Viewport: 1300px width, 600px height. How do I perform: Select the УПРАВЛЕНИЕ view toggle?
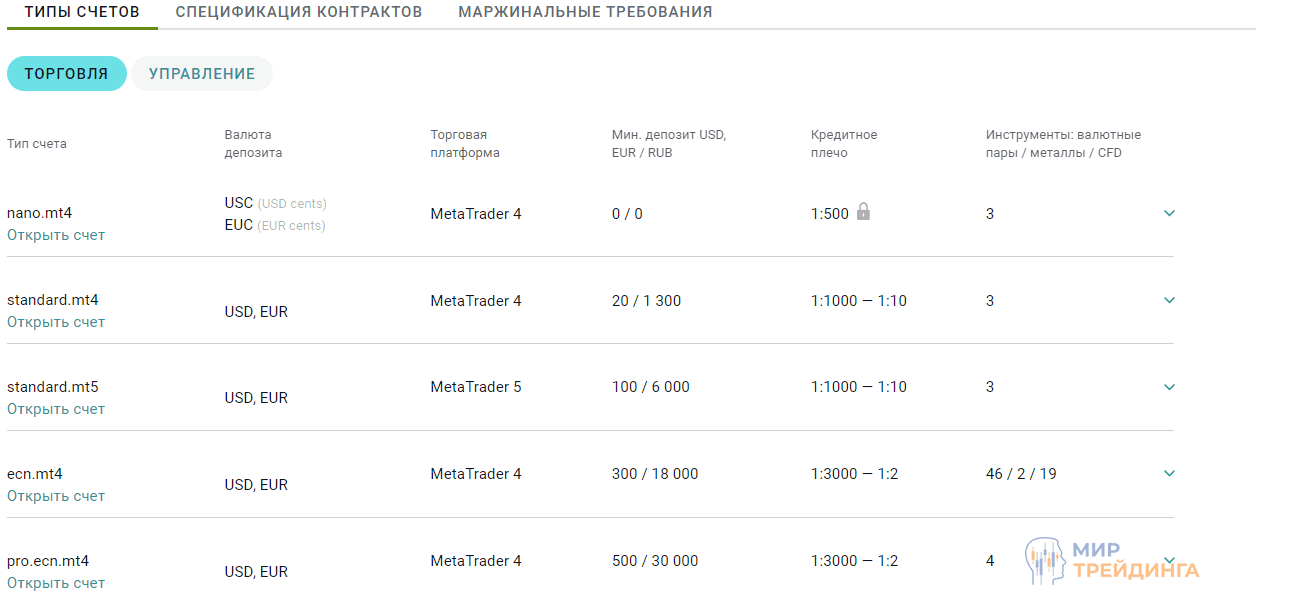[x=201, y=73]
